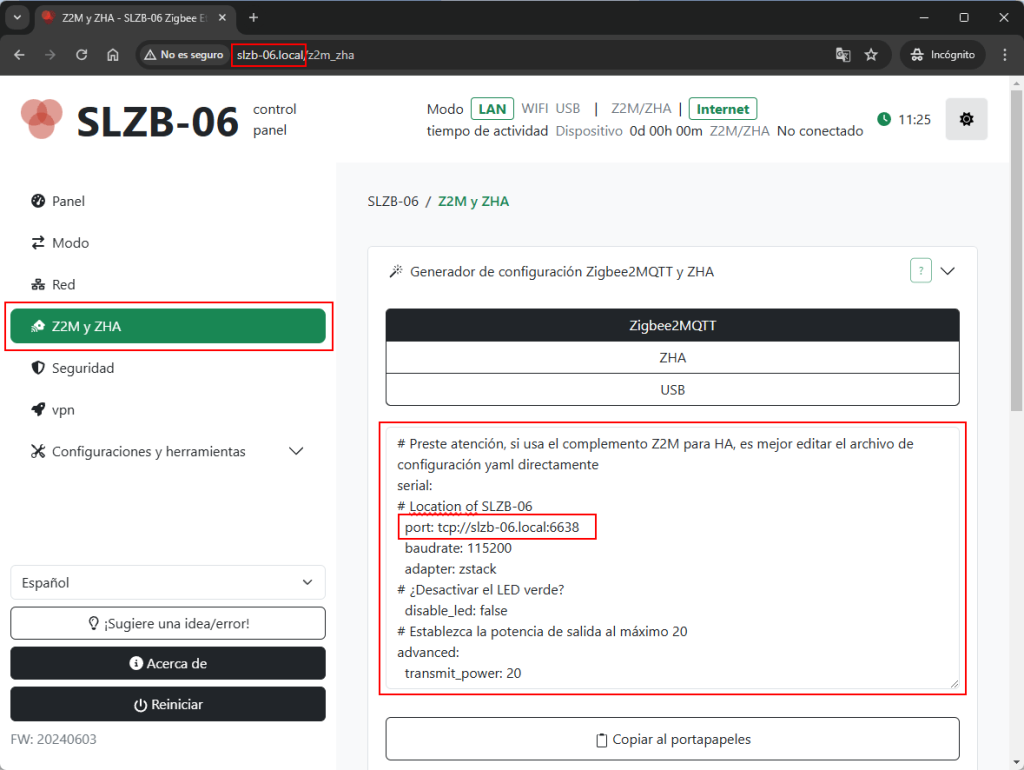Image resolution: width=1024 pixels, height=770 pixels.
Task: Switch to the ZHA tab
Action: 672,357
